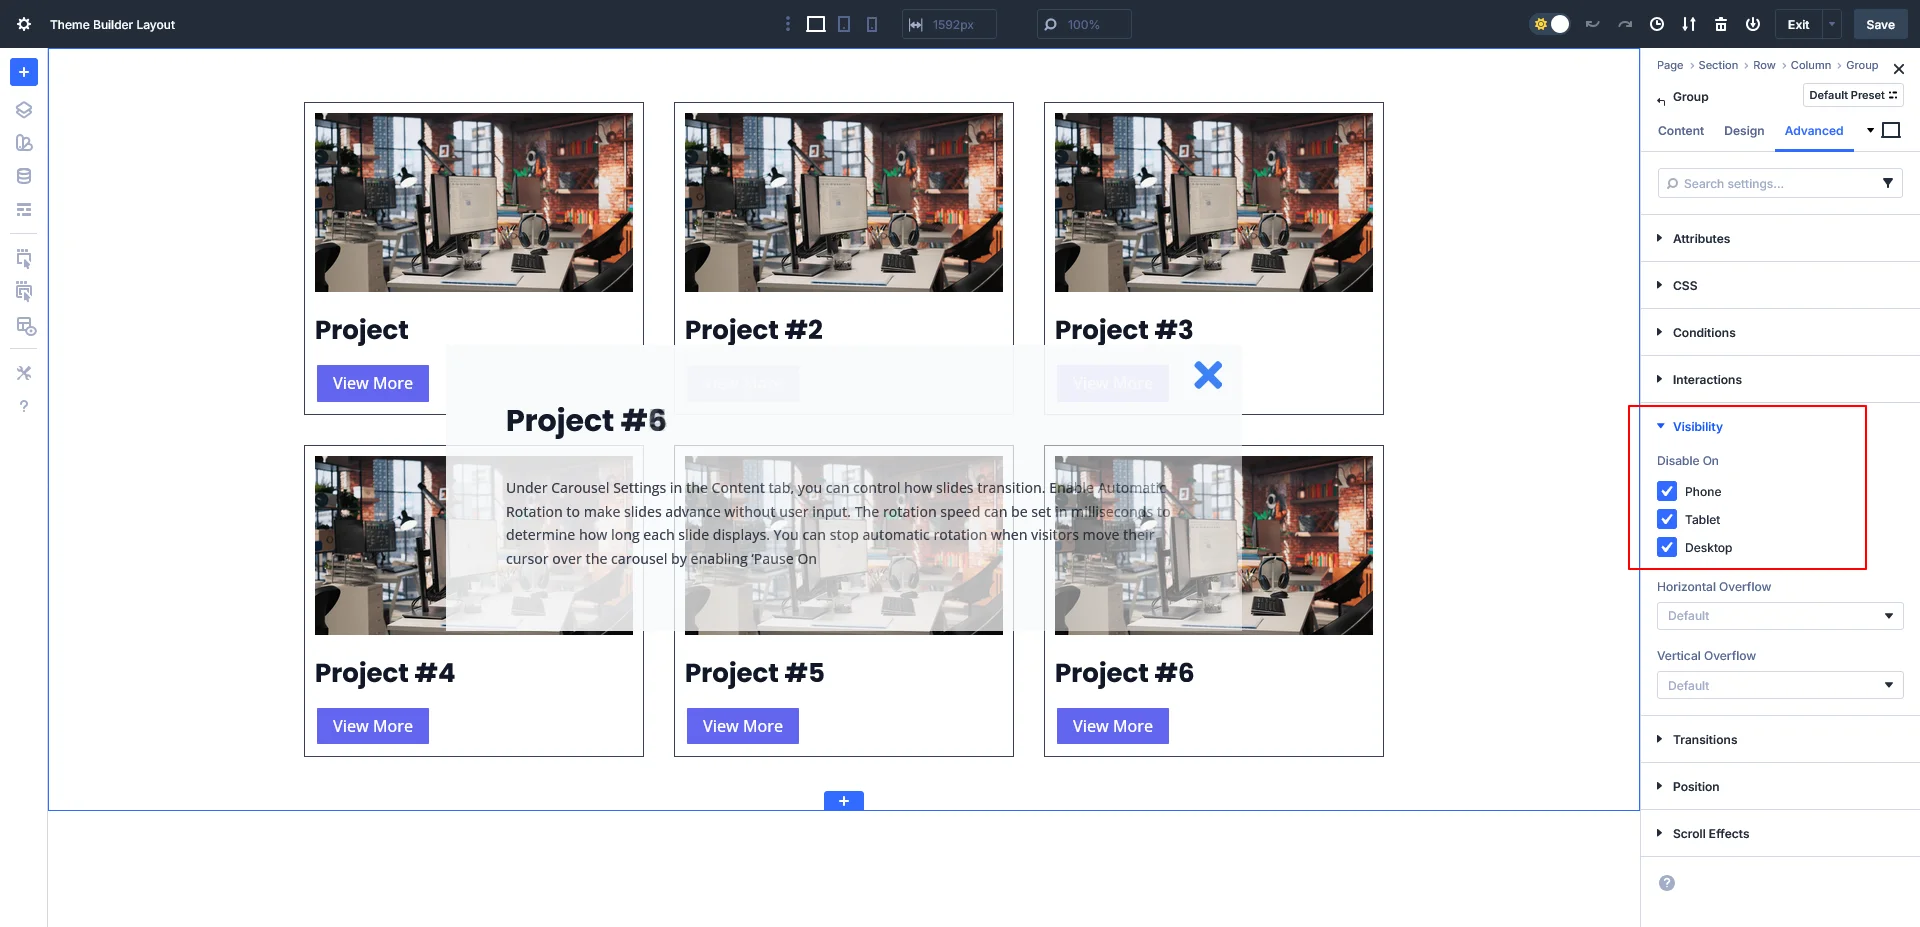This screenshot has height=927, width=1920.
Task: Toggle the Desktop disable checkbox
Action: (1667, 547)
